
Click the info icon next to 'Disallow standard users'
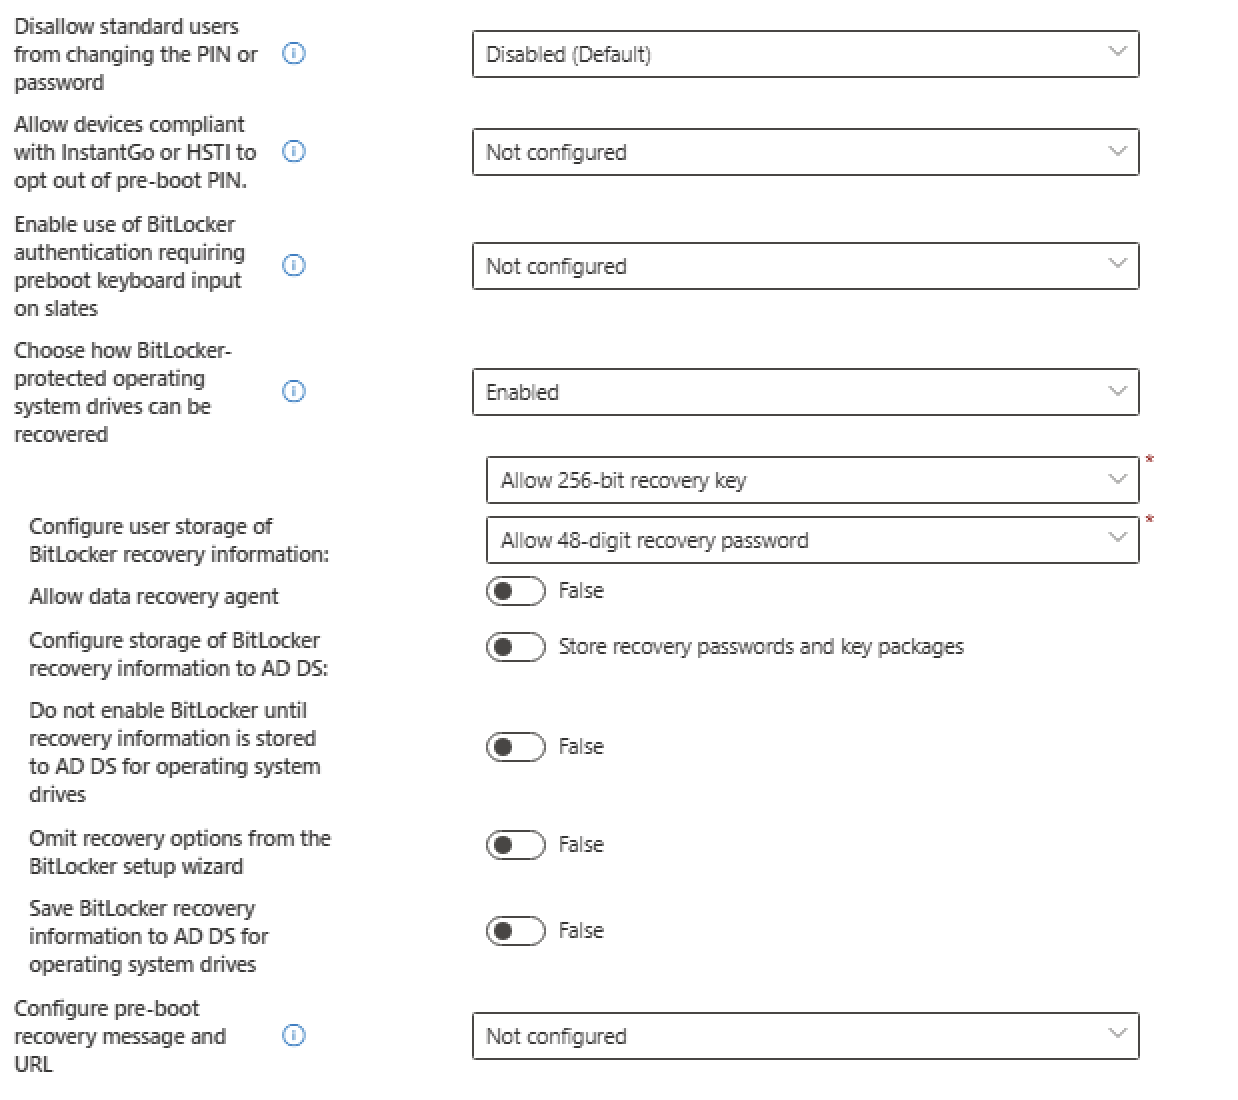point(293,56)
